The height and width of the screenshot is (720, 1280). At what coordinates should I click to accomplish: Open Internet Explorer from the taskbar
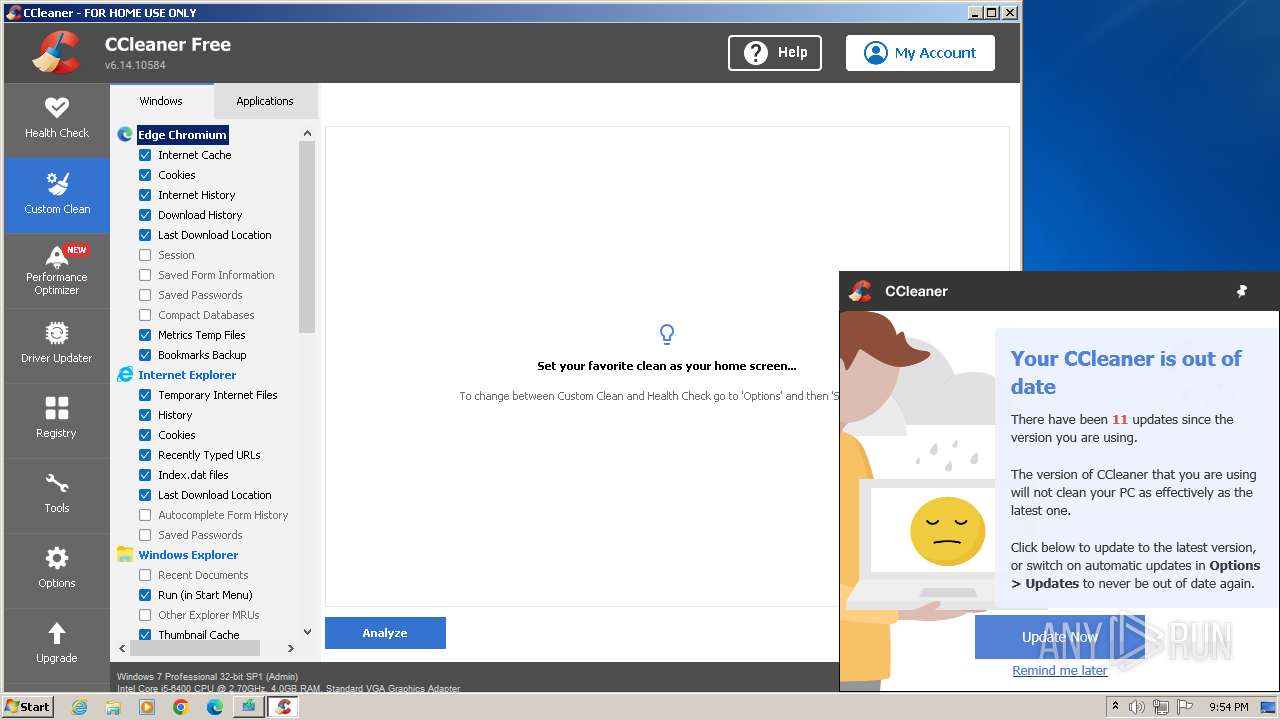tap(79, 707)
